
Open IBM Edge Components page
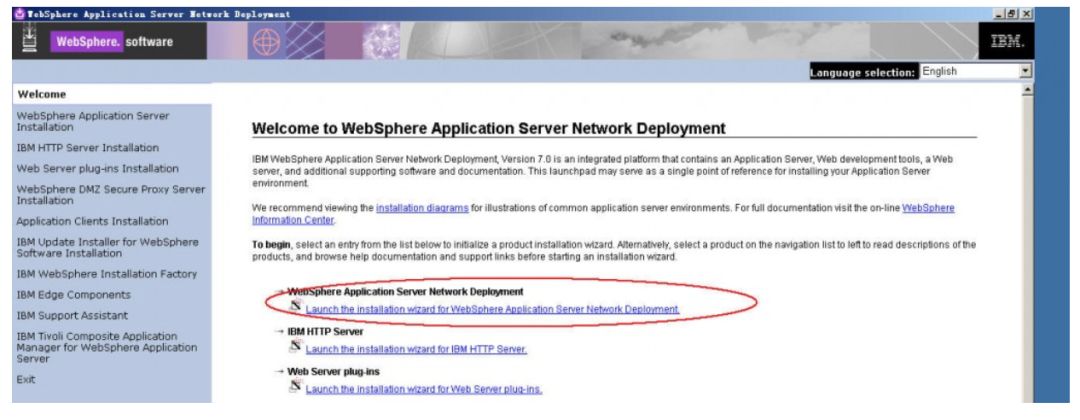[x=74, y=295]
